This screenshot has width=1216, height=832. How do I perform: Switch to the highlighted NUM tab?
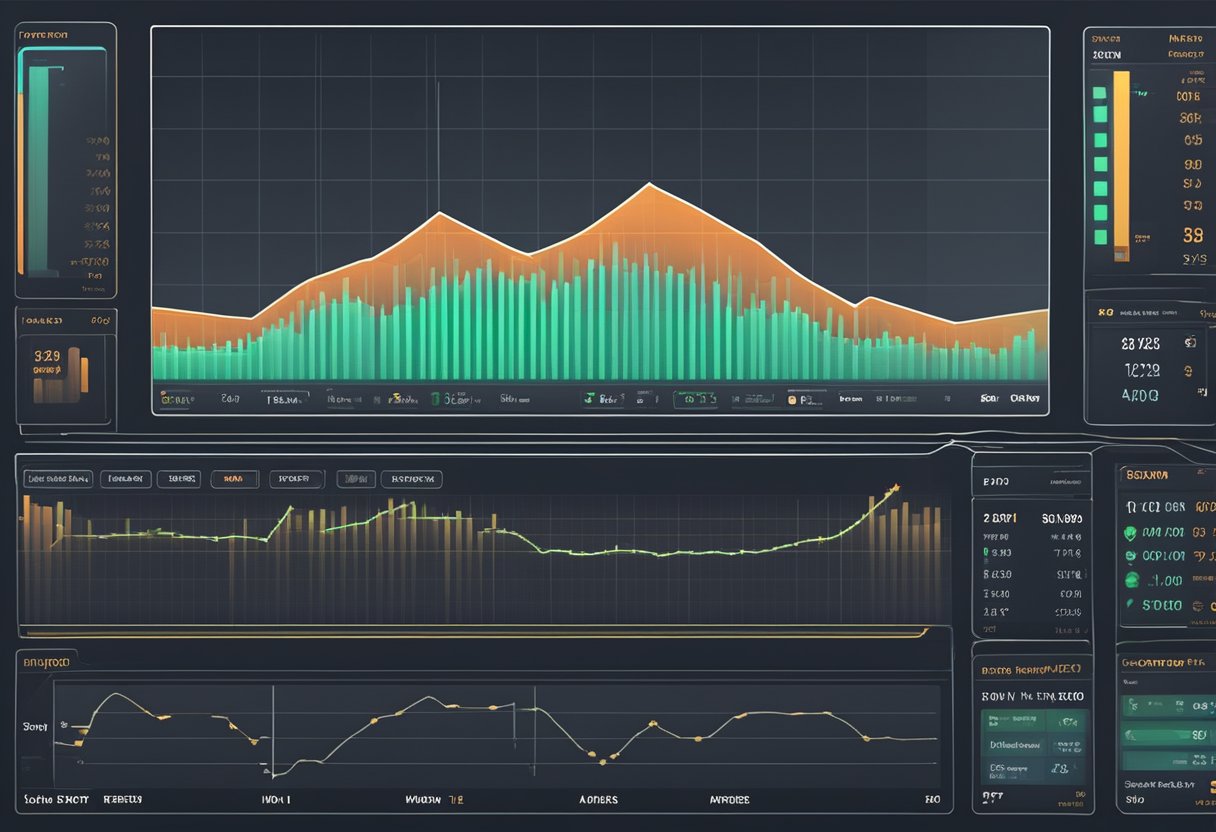point(235,479)
